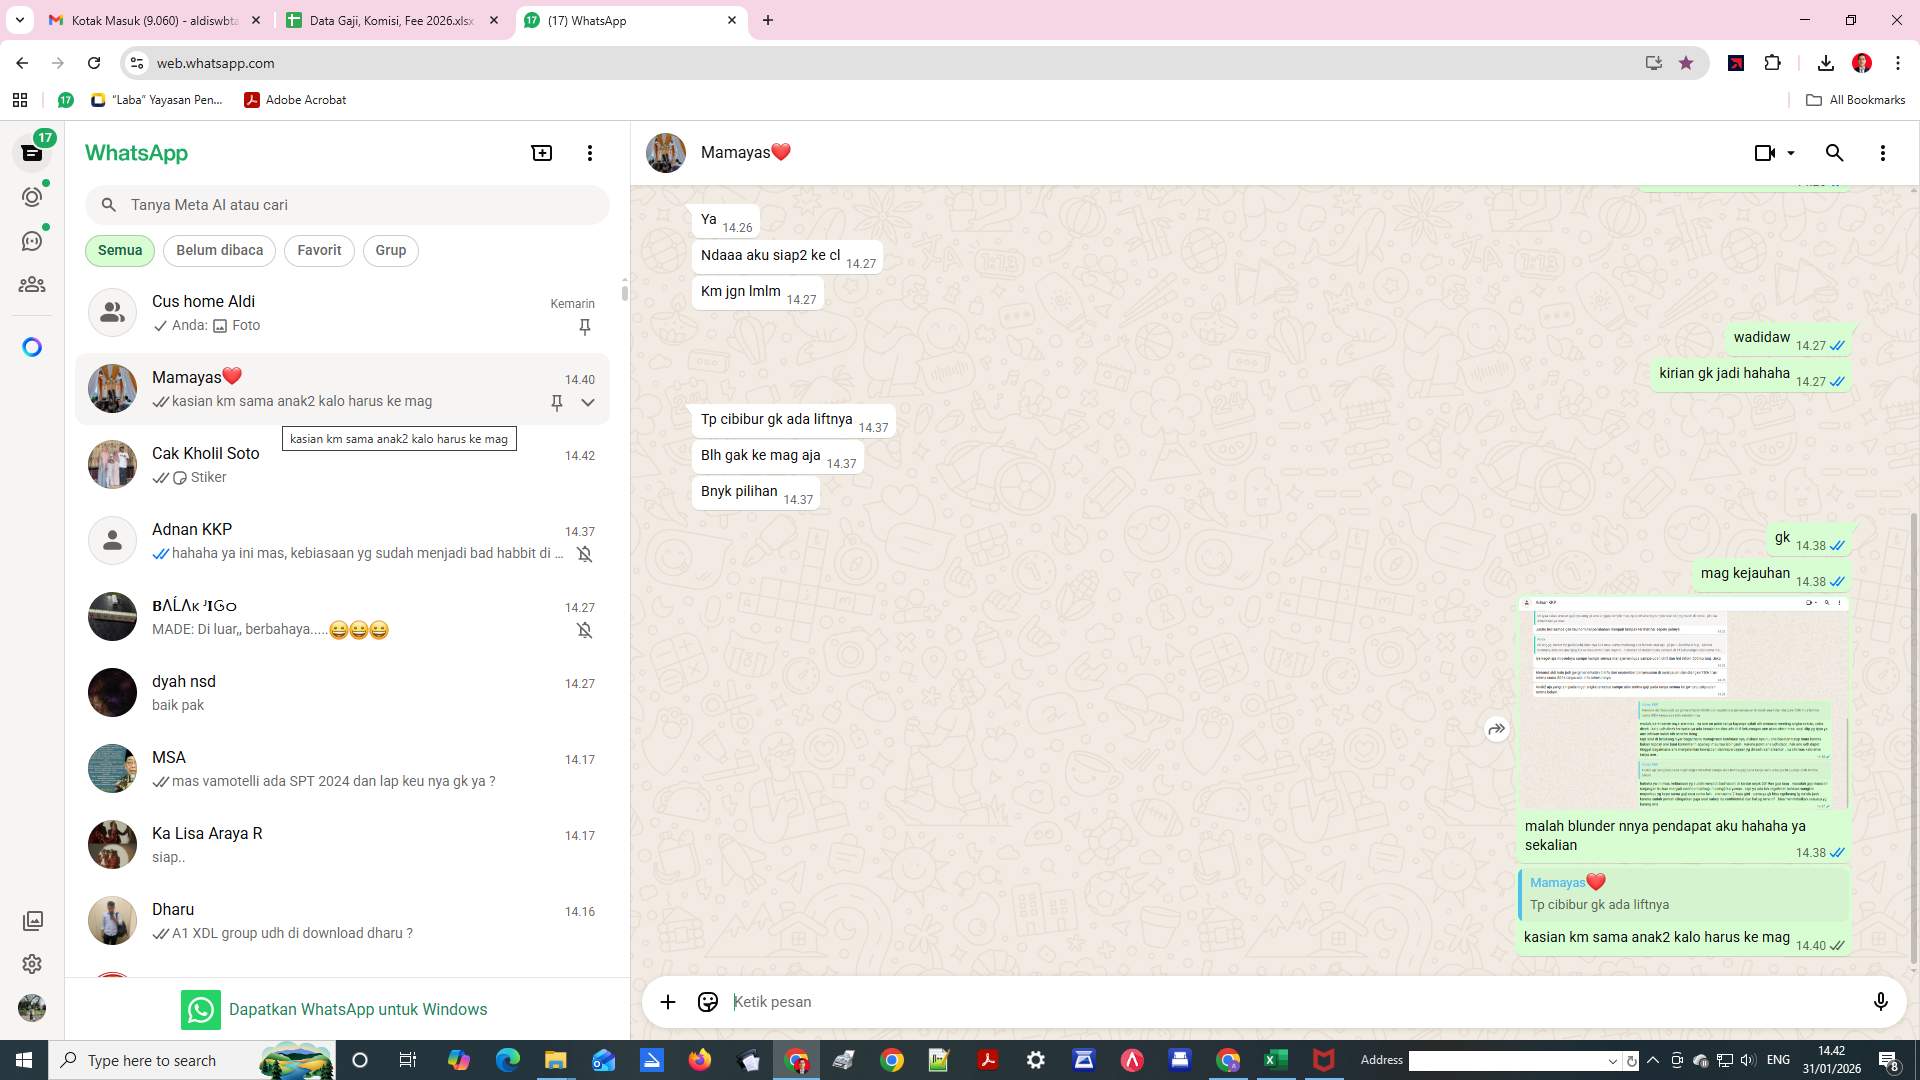
Task: Unpin the Cus home Aldi chat
Action: pyautogui.click(x=585, y=327)
